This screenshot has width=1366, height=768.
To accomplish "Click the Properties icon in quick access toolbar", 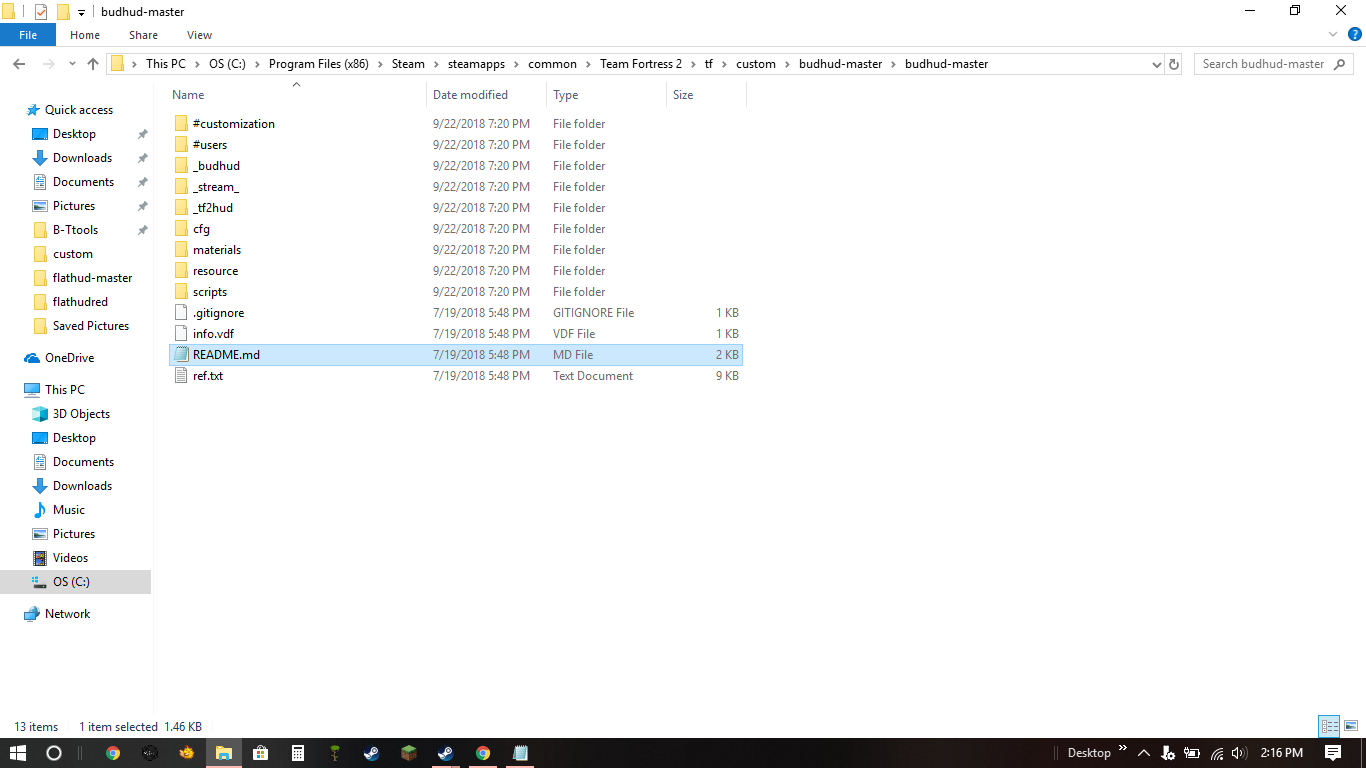I will coord(41,12).
